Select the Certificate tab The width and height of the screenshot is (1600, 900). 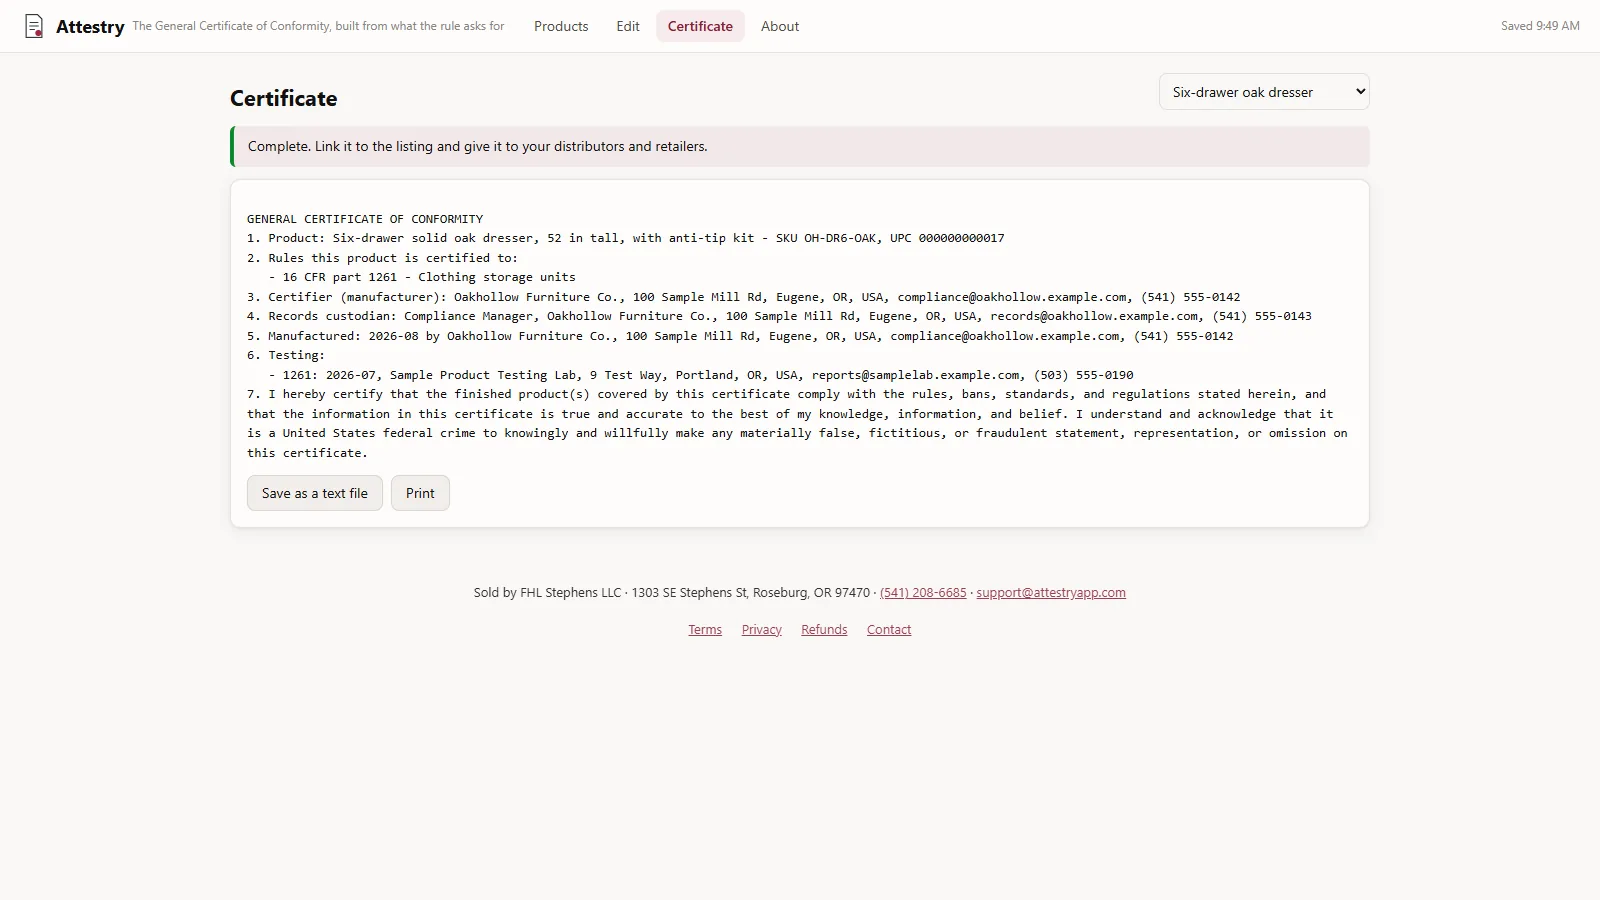[700, 26]
